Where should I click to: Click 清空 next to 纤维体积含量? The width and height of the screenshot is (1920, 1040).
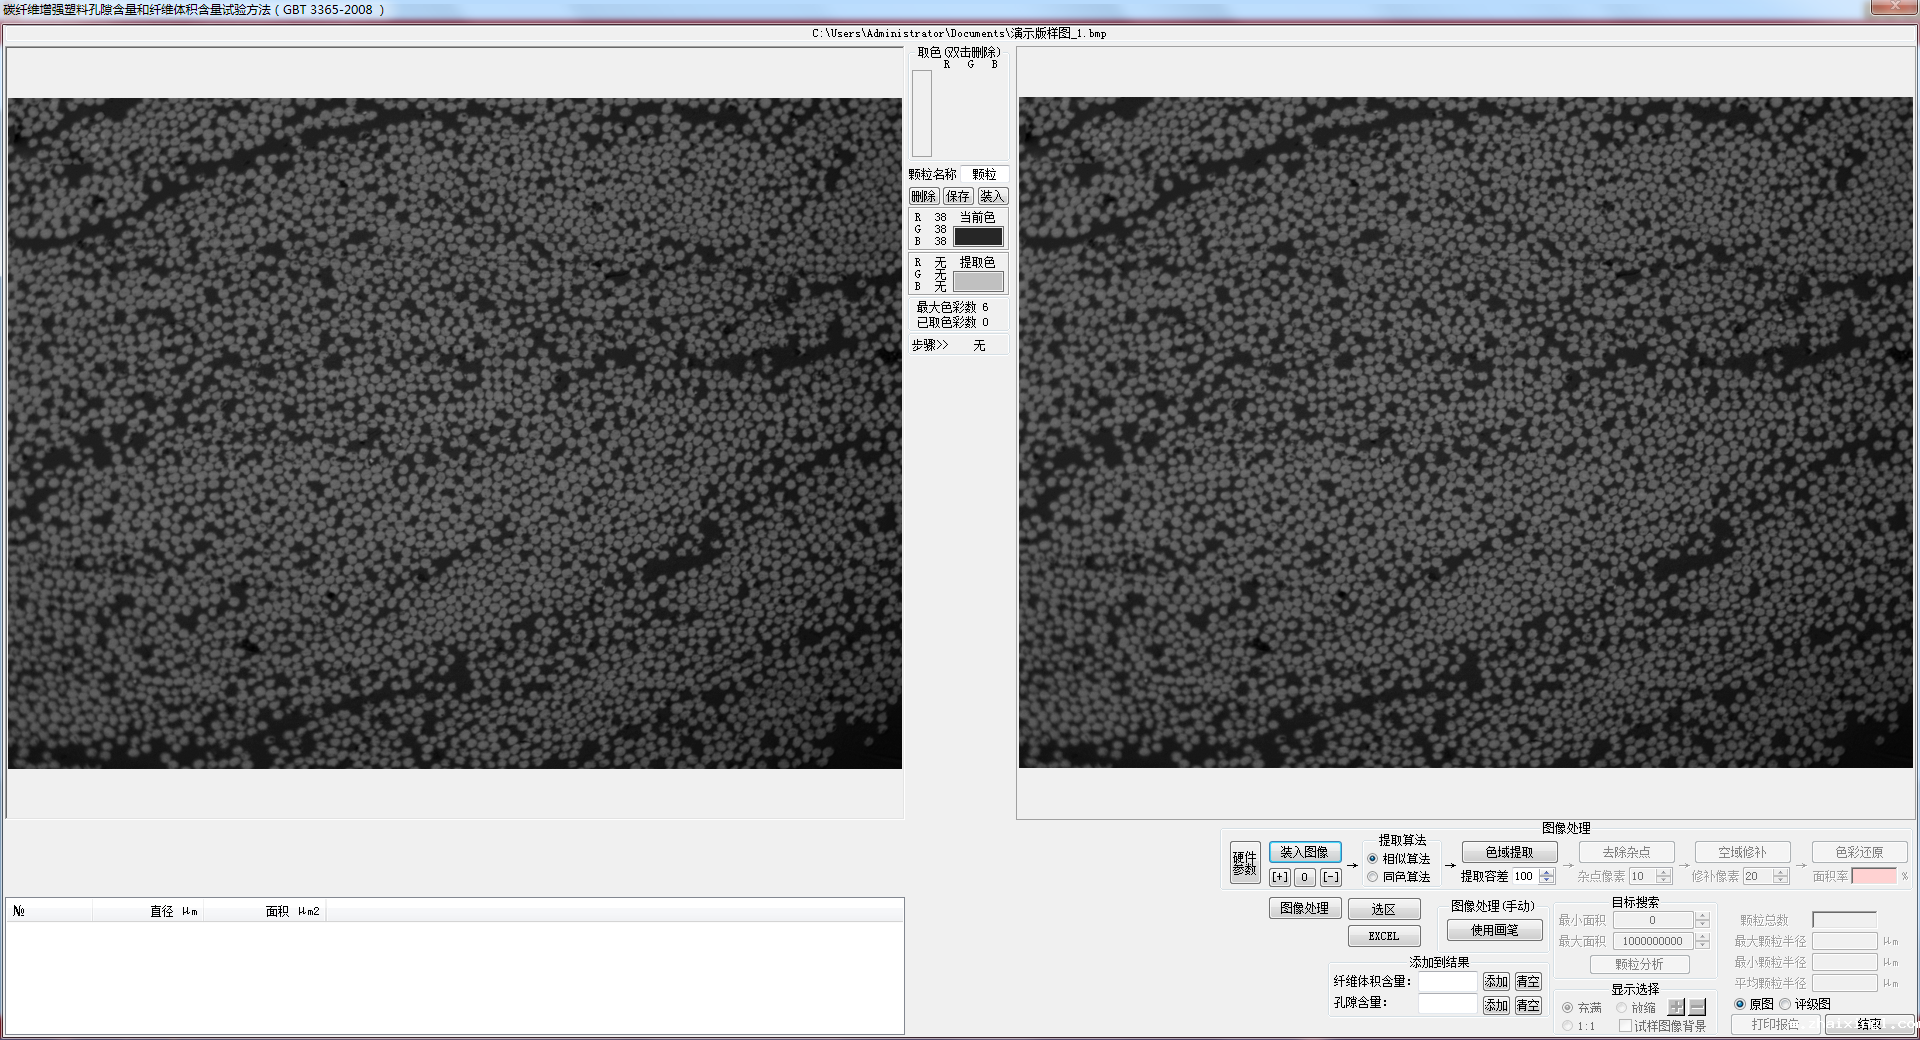coord(1528,981)
